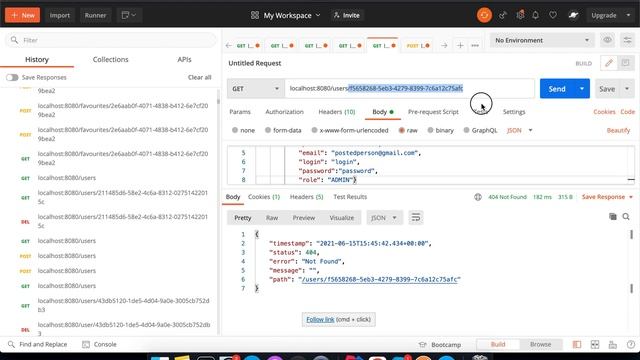Click the Invite button
Image resolution: width=640 pixels, height=360 pixels.
click(347, 16)
